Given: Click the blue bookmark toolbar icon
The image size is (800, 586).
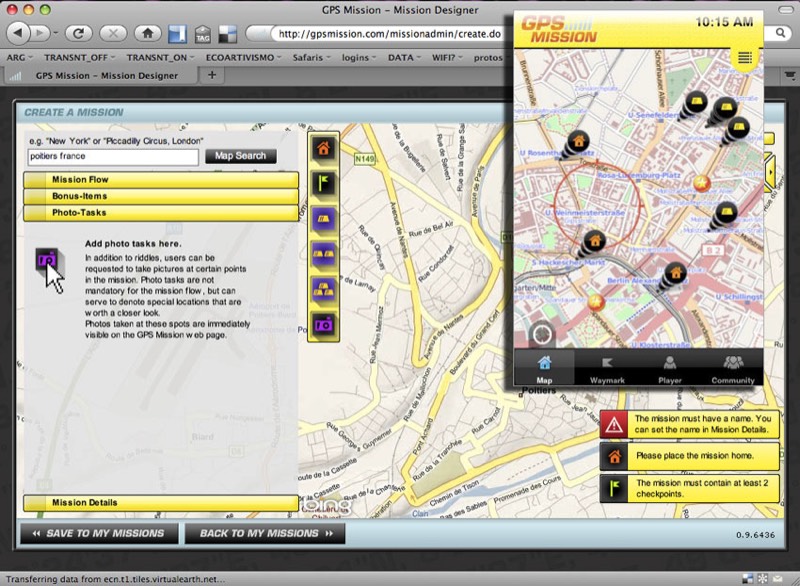Looking at the screenshot, I should [x=178, y=34].
